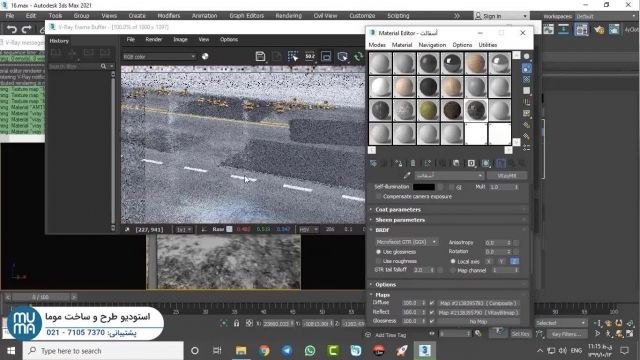Click the Search filter field in History panel

pos(74,66)
